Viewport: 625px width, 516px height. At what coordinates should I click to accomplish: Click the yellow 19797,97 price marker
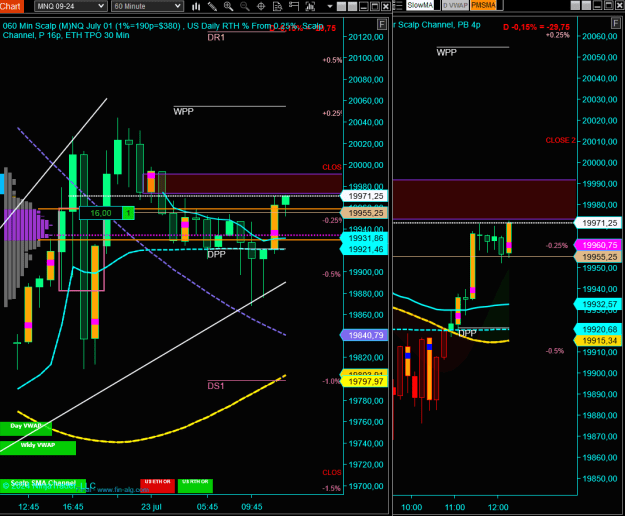tap(364, 382)
